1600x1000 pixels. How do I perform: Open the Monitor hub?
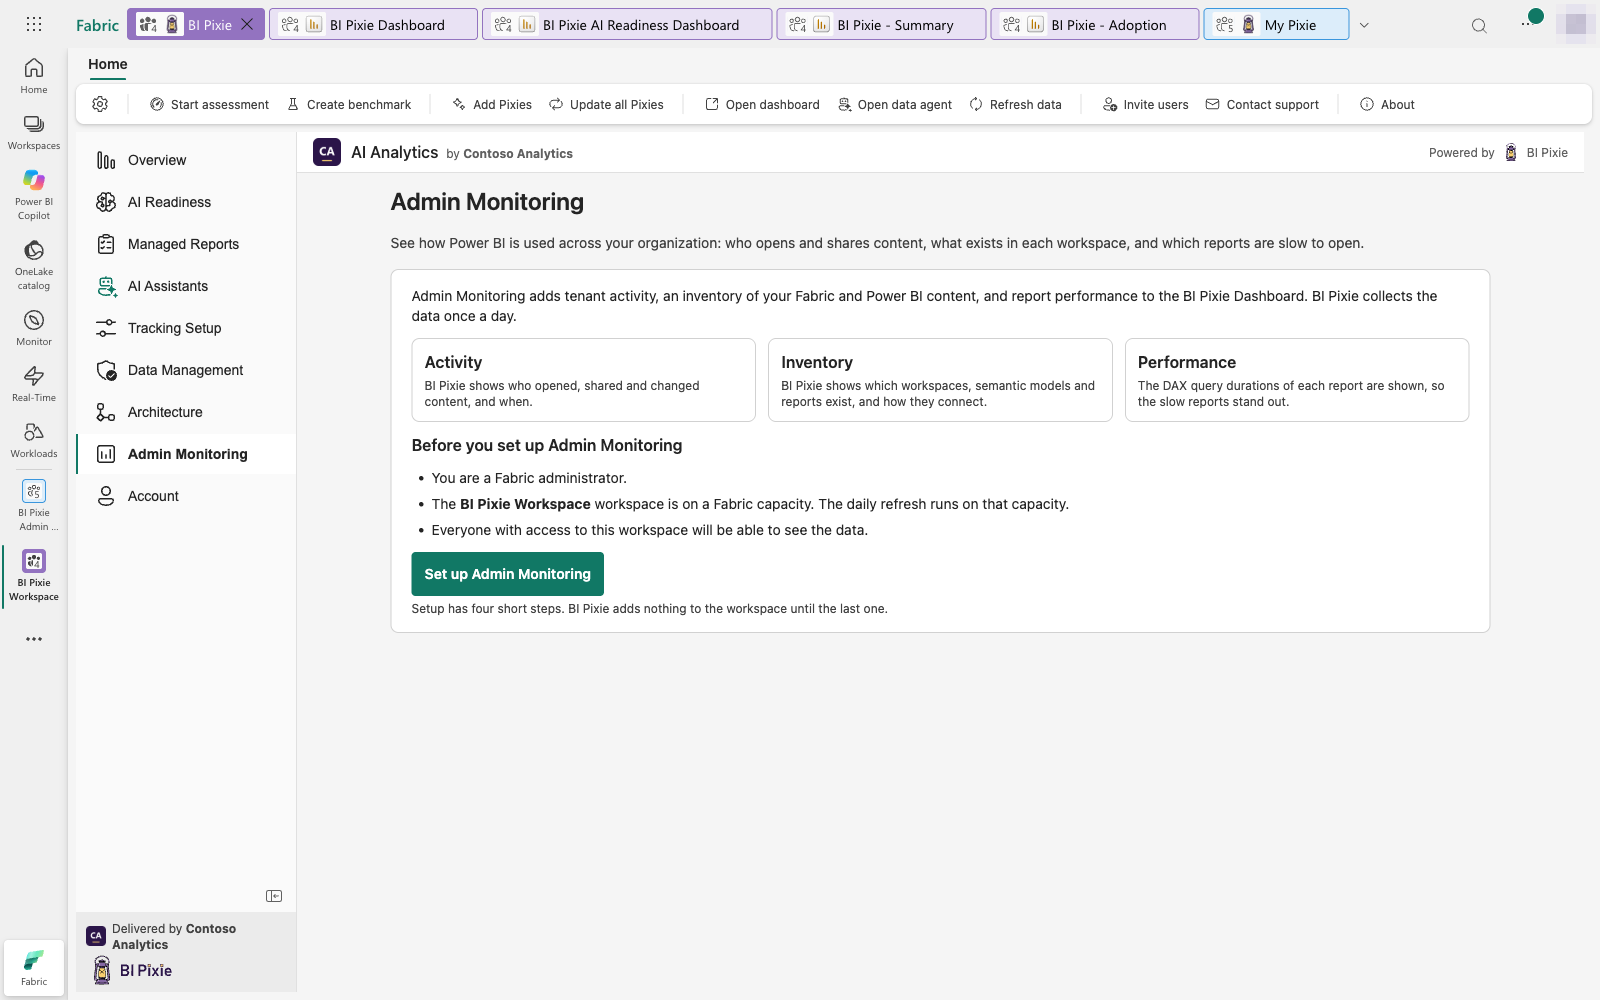coord(34,328)
